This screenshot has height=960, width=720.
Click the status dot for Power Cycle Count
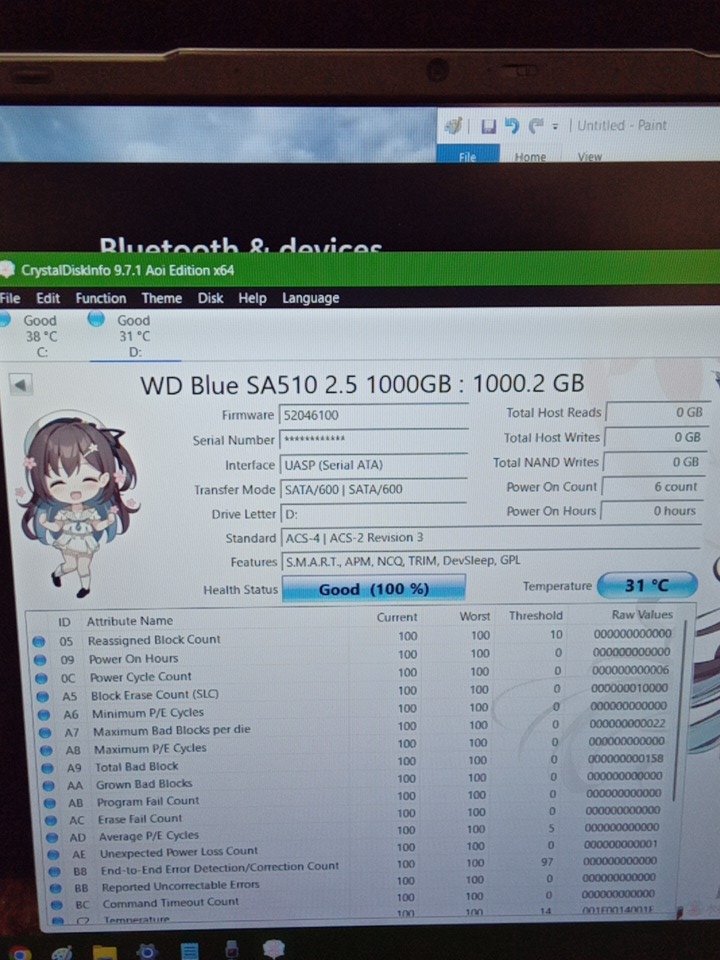(x=42, y=678)
